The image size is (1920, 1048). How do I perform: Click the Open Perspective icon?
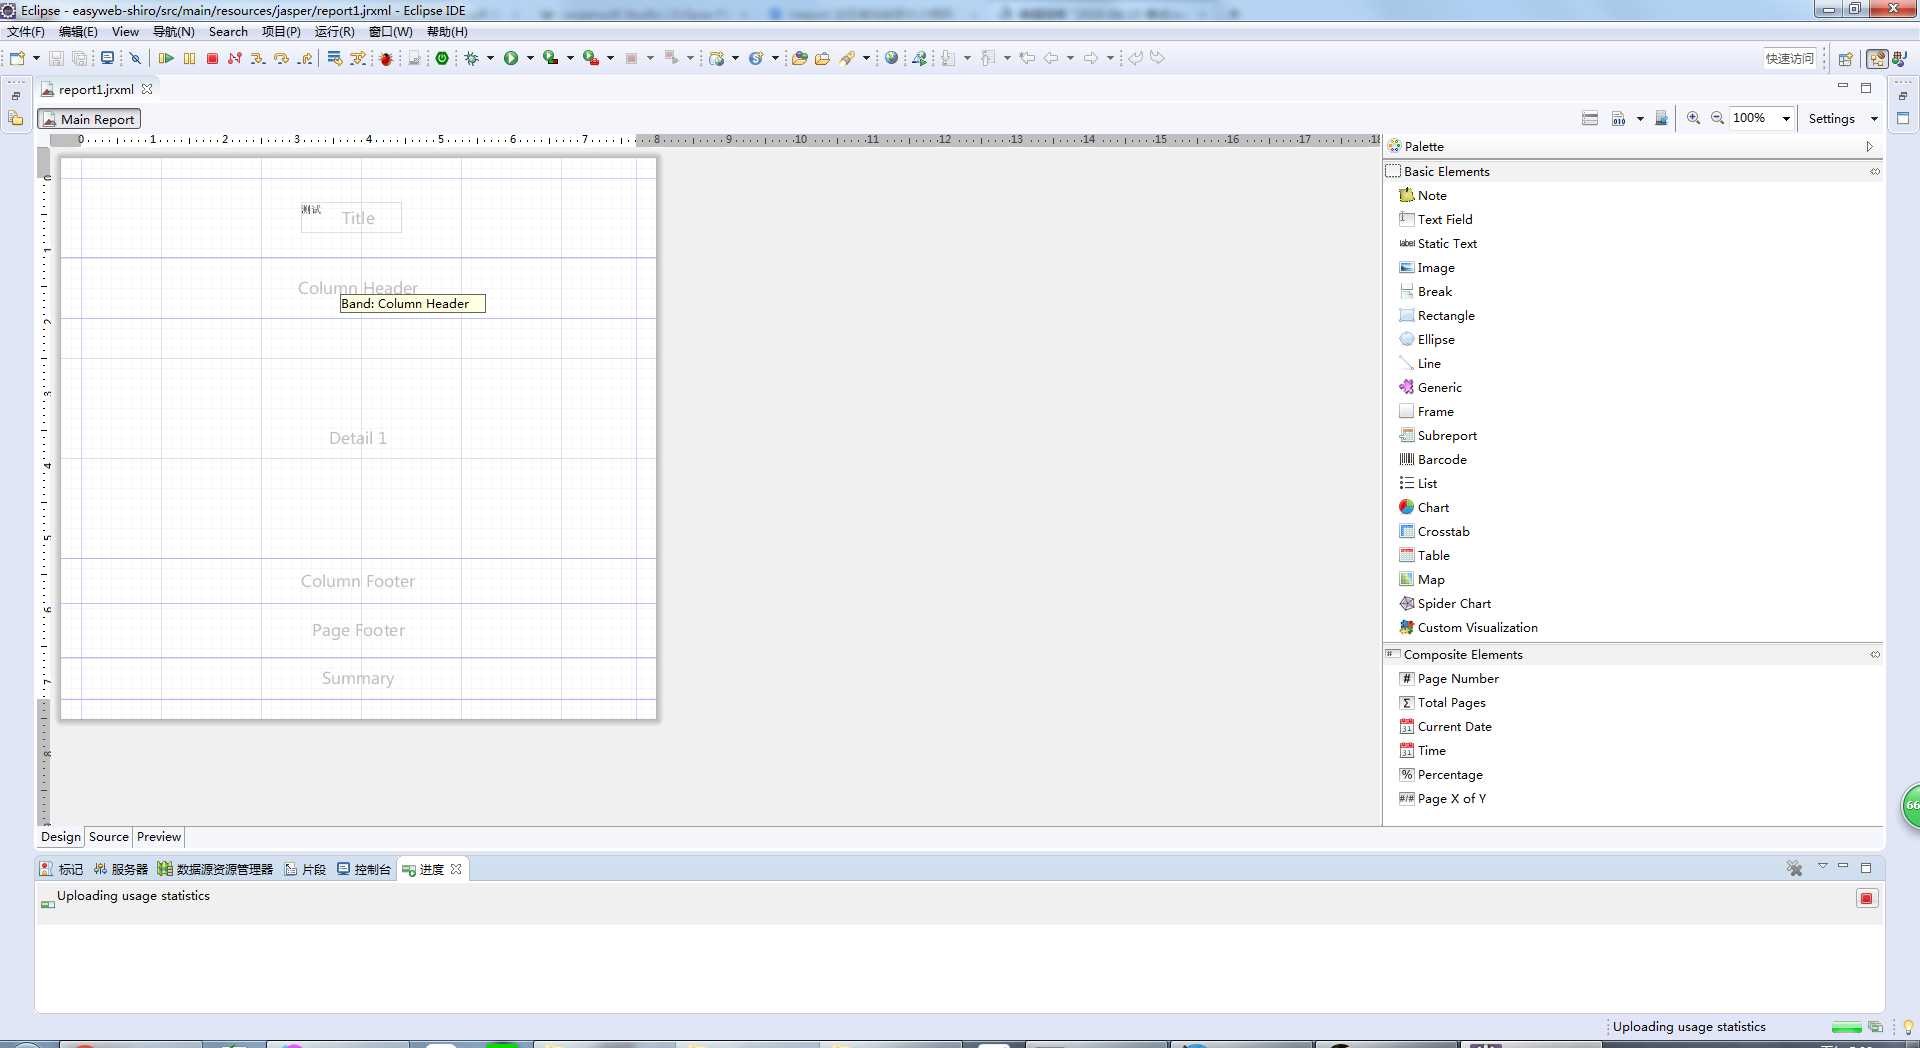(x=1846, y=58)
